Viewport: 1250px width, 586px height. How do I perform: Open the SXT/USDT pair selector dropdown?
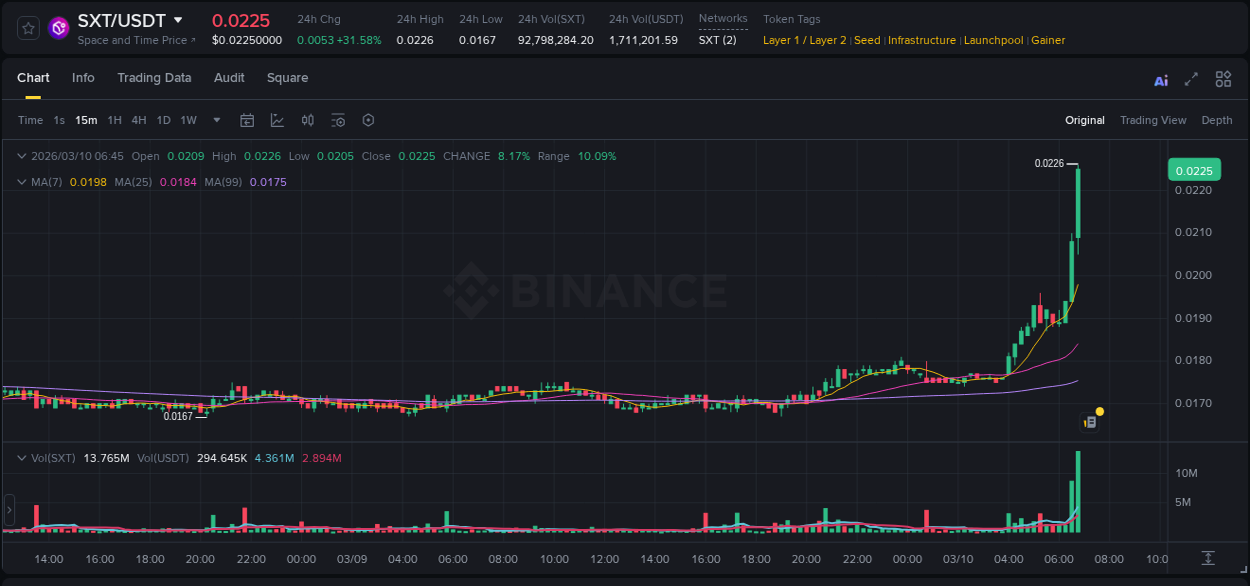(178, 20)
